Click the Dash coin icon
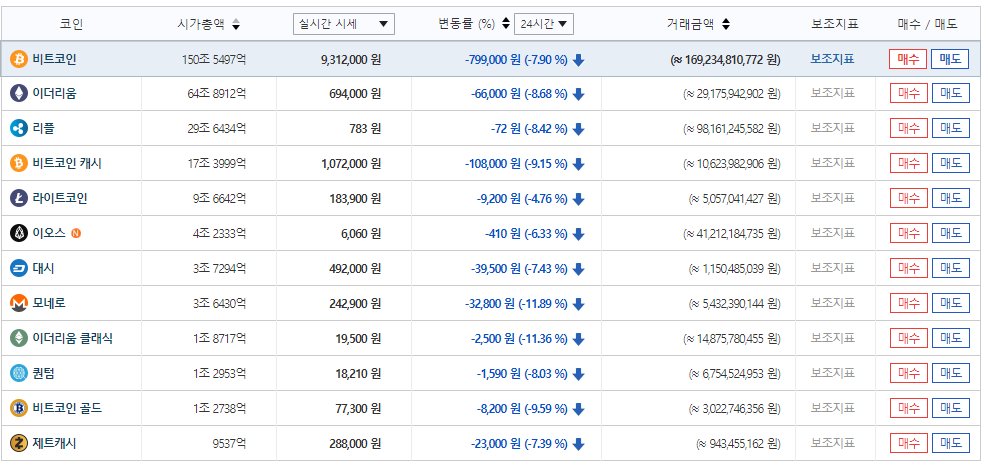 click(18, 268)
